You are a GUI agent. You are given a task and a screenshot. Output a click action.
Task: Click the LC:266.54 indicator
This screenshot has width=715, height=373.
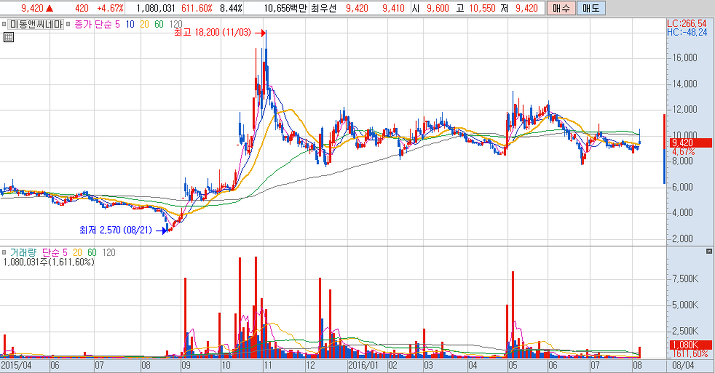coord(687,24)
